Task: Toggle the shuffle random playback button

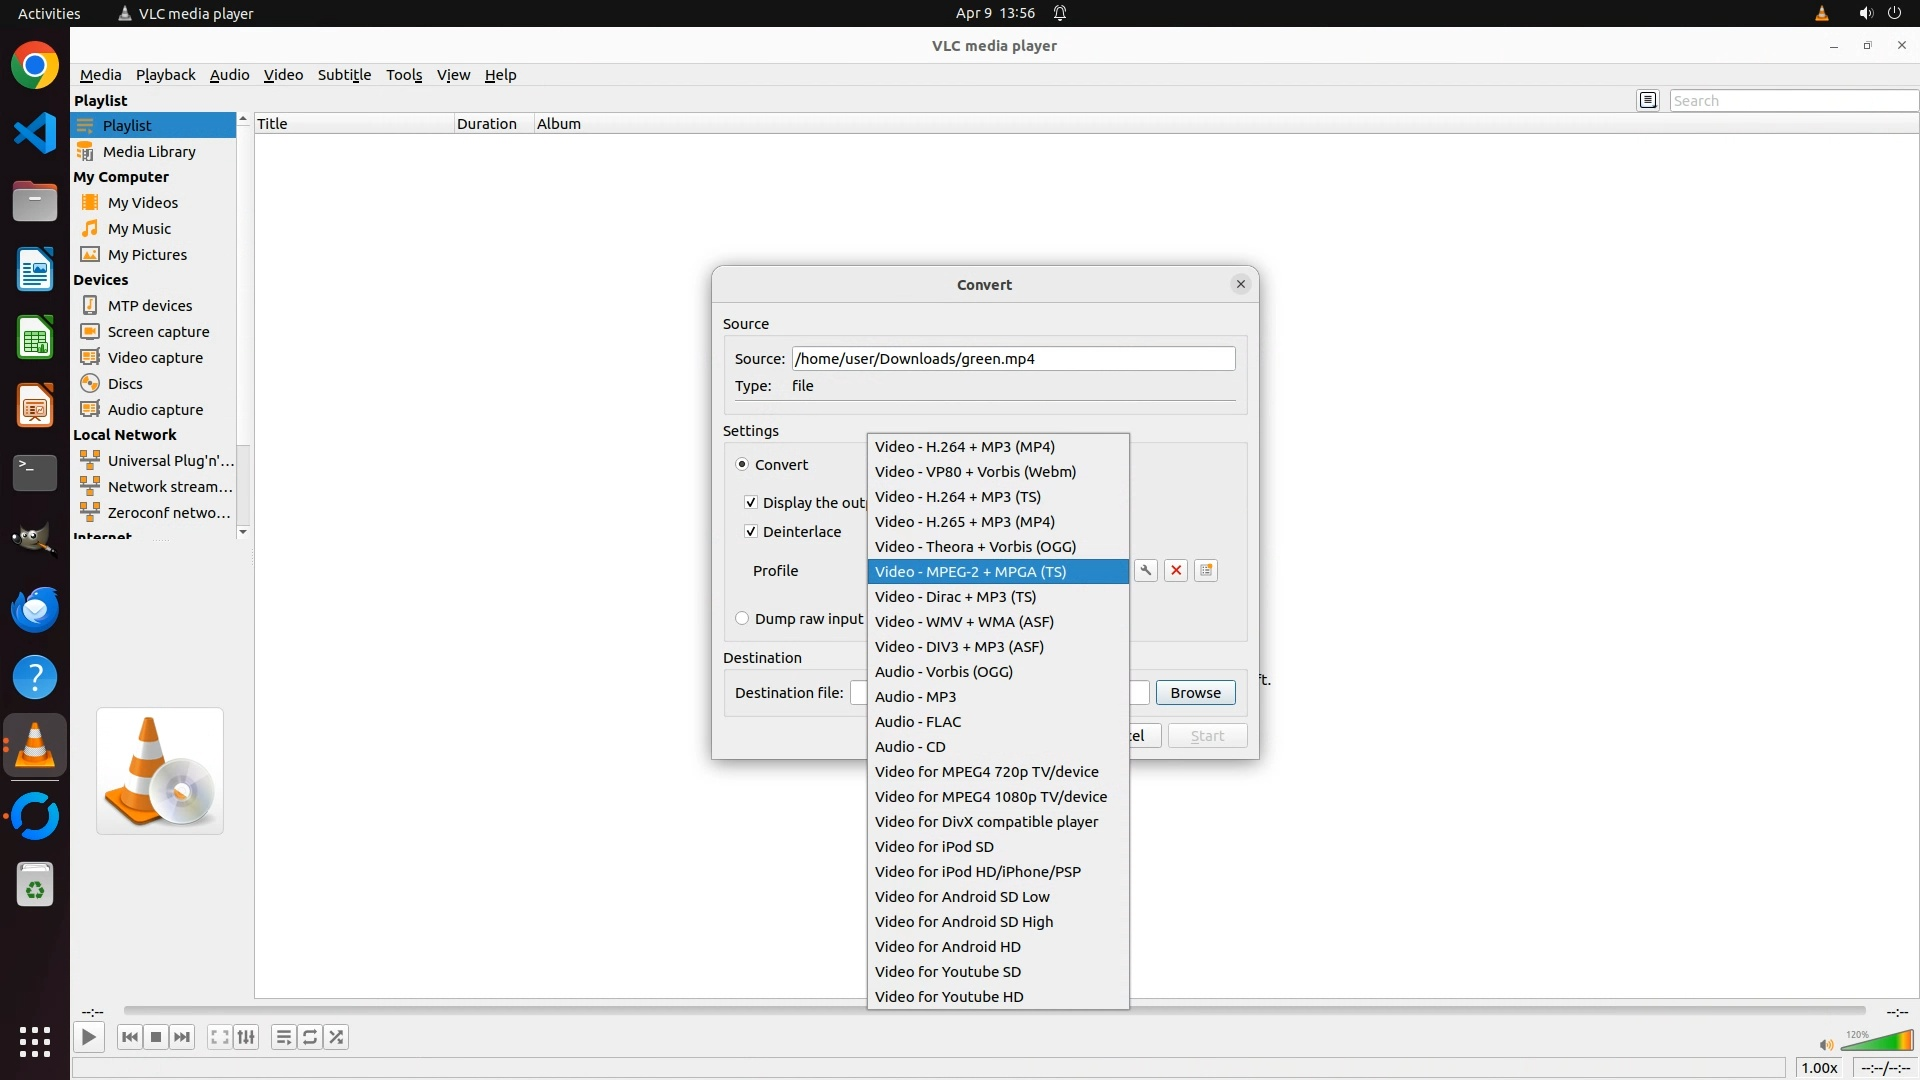Action: pyautogui.click(x=337, y=1037)
